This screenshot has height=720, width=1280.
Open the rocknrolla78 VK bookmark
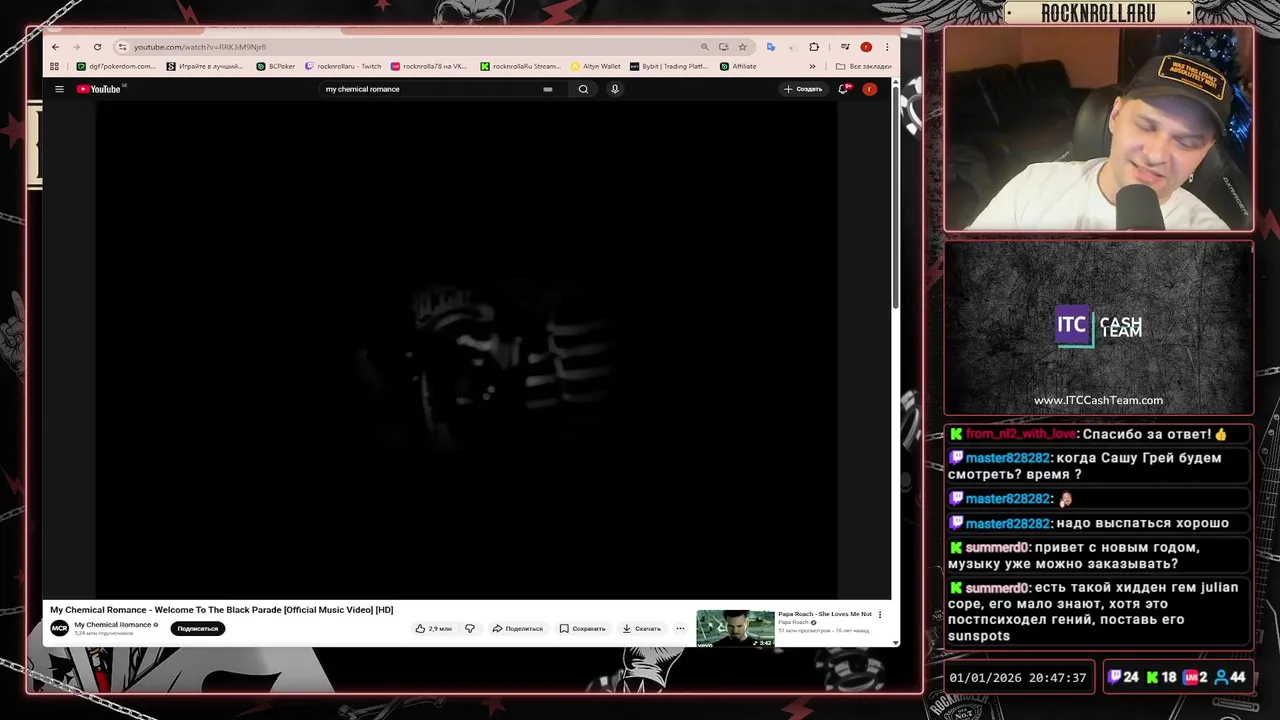pyautogui.click(x=429, y=66)
